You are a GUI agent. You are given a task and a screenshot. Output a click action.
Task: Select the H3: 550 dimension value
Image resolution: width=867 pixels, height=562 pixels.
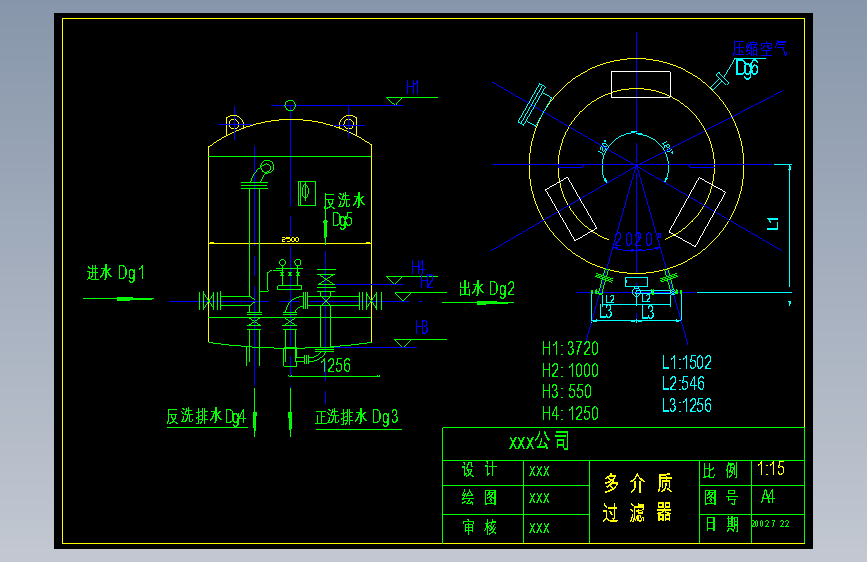(x=567, y=392)
